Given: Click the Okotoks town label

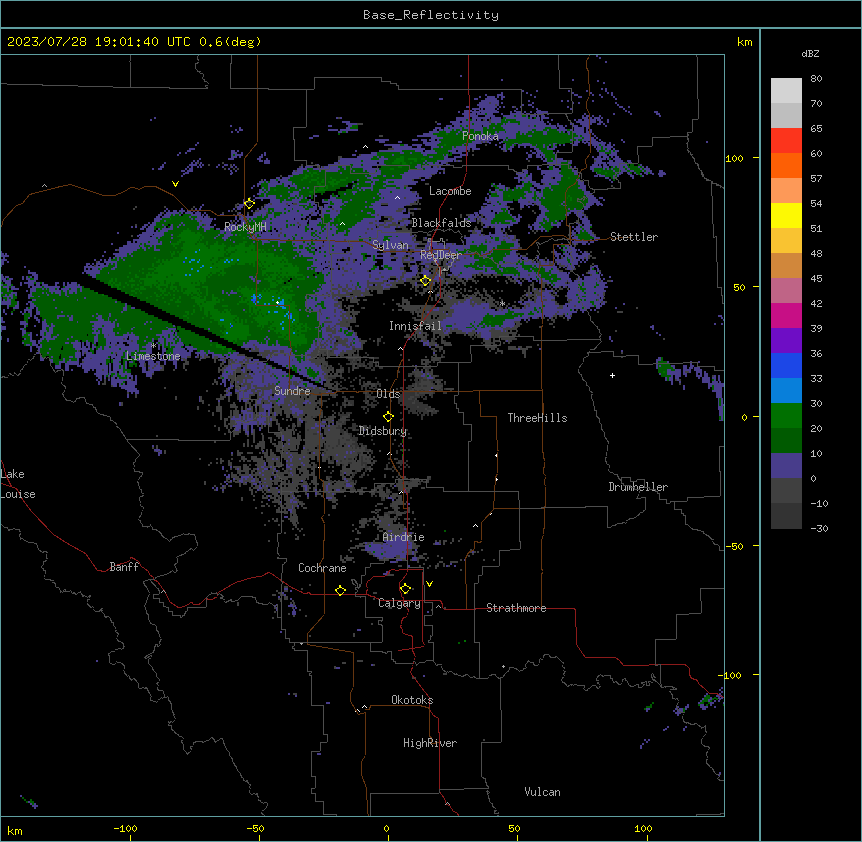Looking at the screenshot, I should pos(412,700).
